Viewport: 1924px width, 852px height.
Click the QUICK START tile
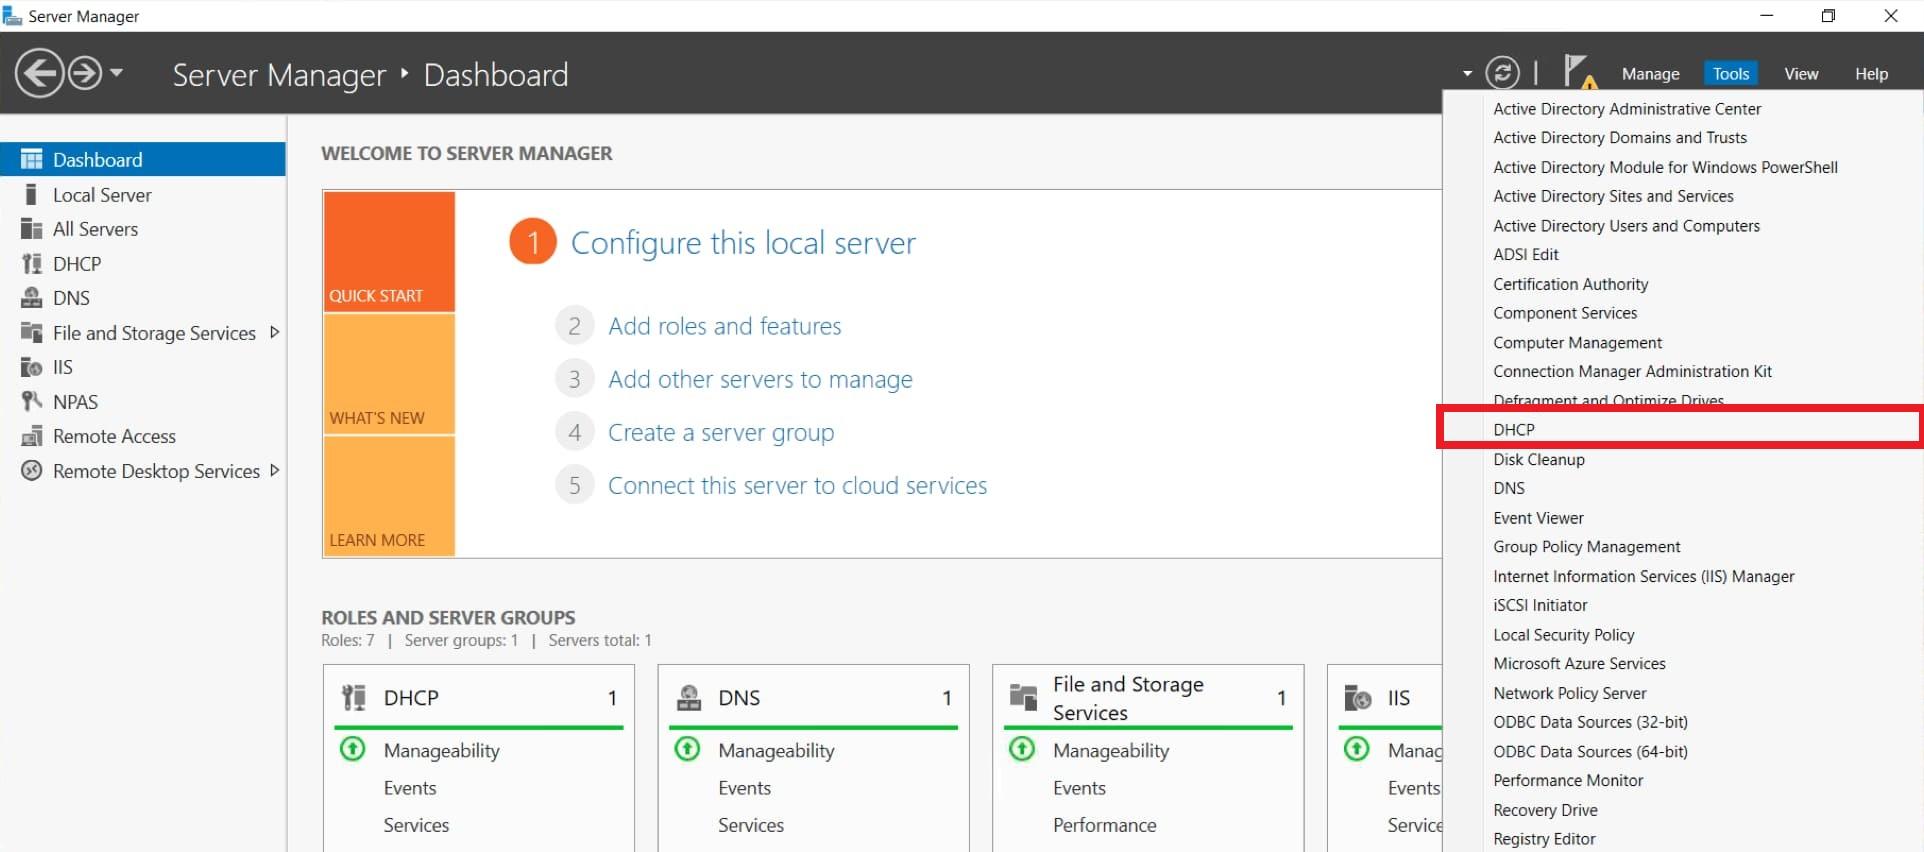[389, 251]
